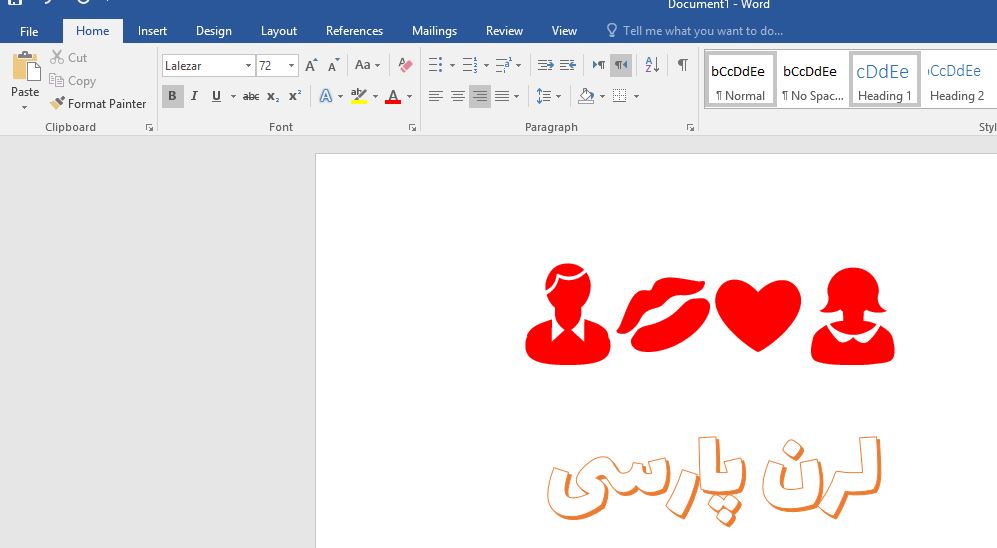Toggle underline formatting

pyautogui.click(x=216, y=97)
